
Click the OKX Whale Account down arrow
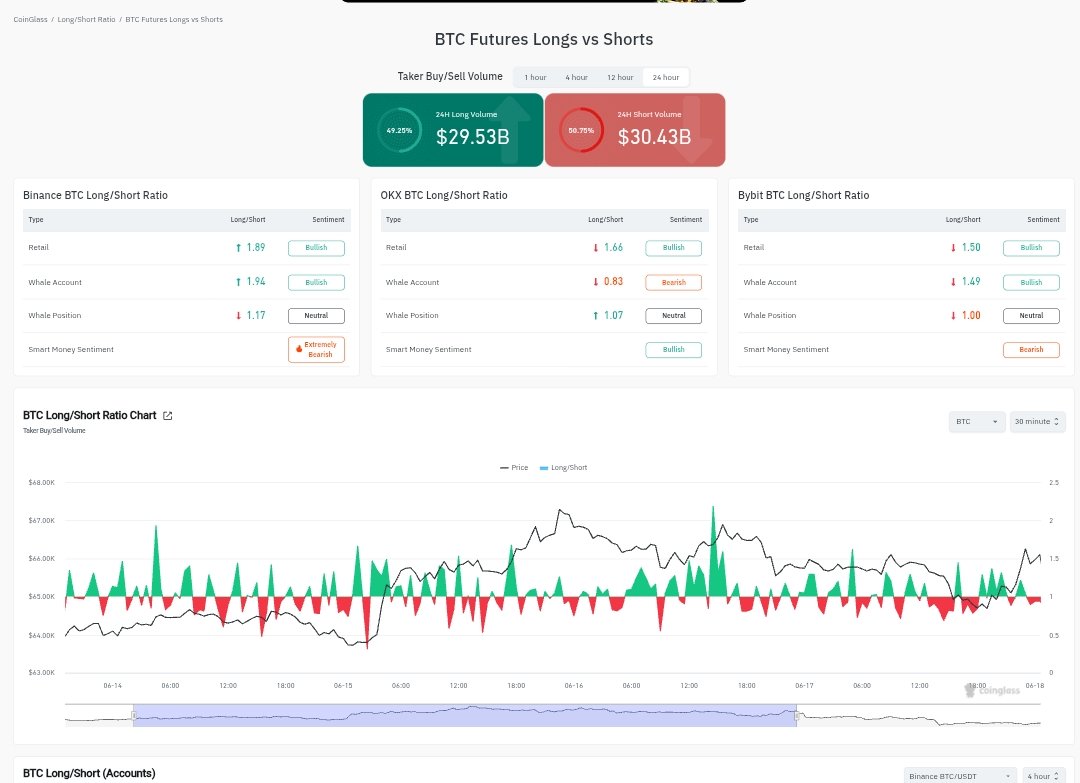596,282
